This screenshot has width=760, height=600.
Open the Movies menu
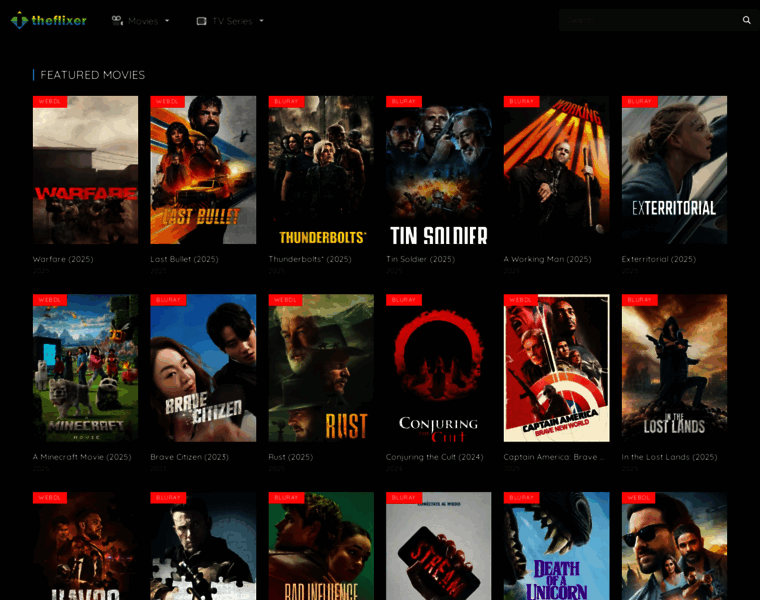pyautogui.click(x=141, y=21)
